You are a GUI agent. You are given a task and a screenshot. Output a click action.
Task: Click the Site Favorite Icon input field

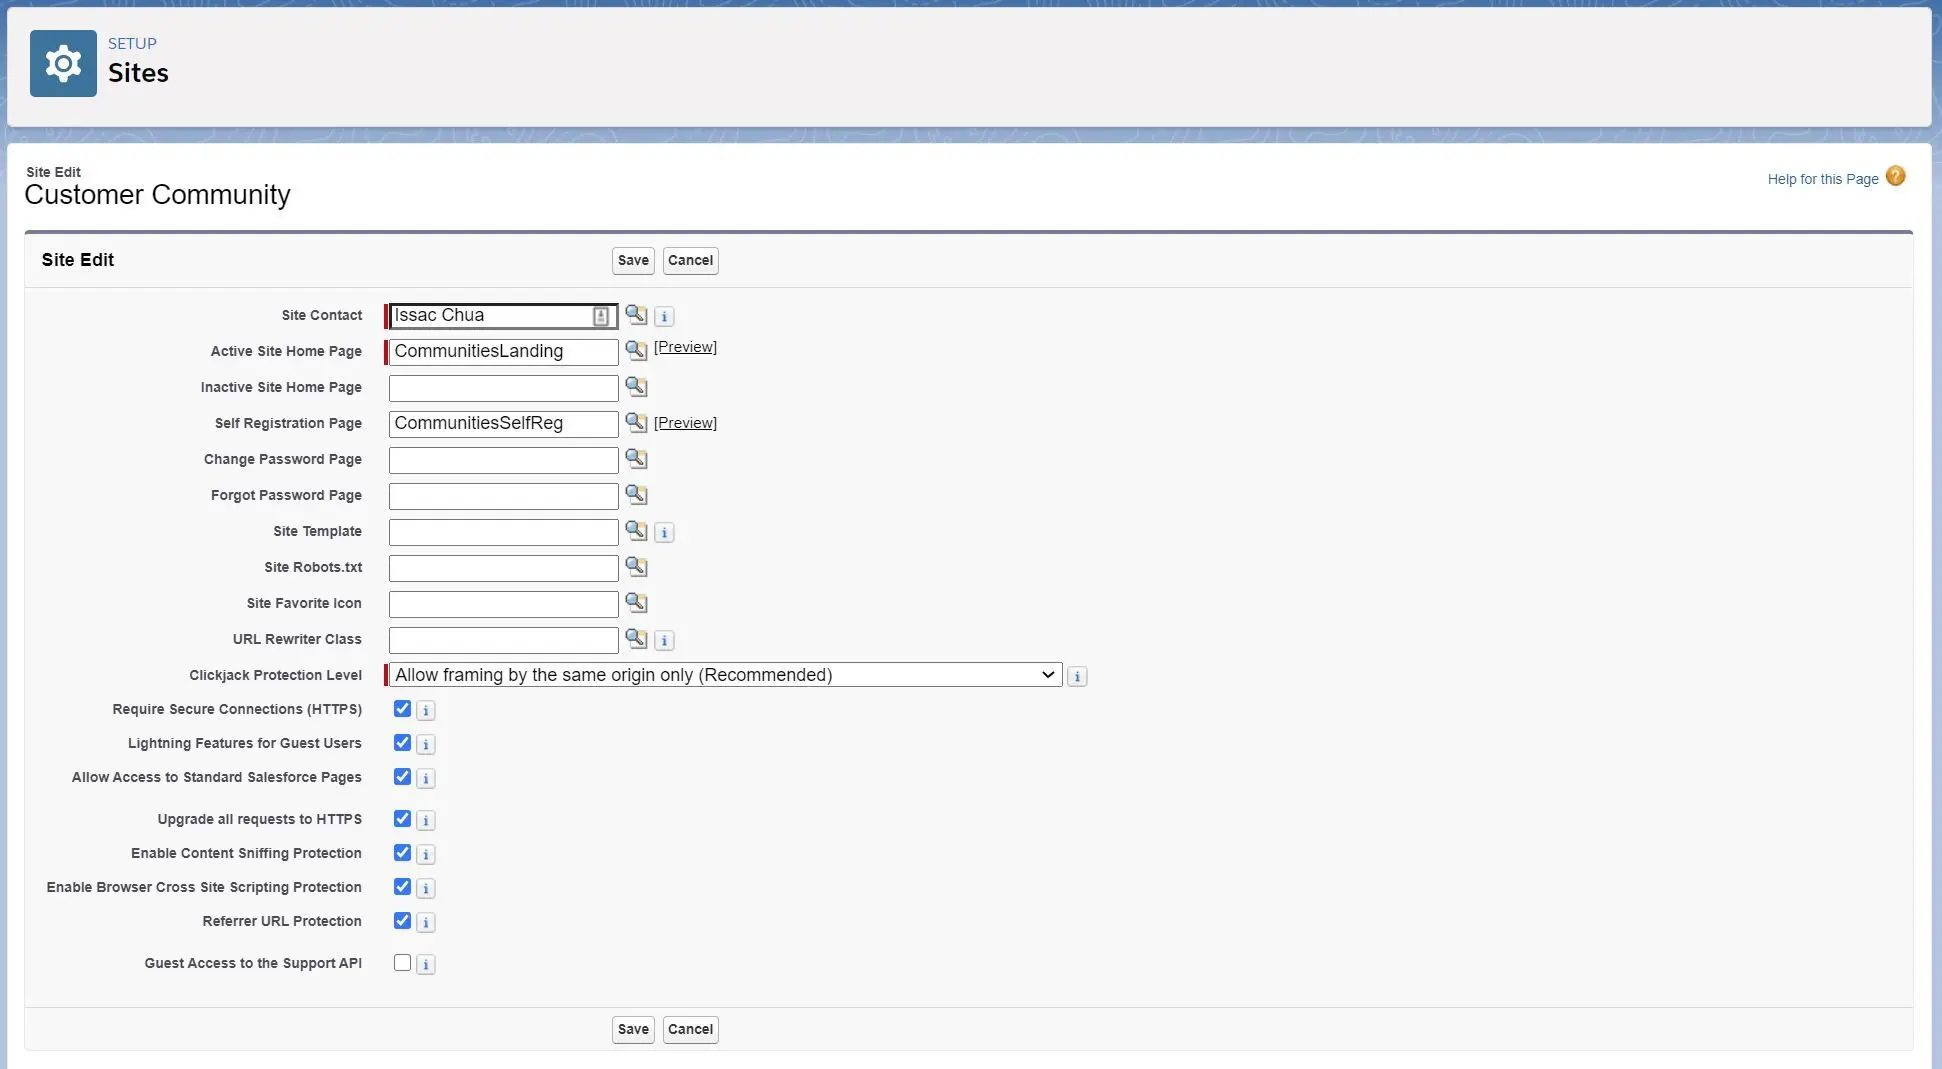(x=503, y=604)
